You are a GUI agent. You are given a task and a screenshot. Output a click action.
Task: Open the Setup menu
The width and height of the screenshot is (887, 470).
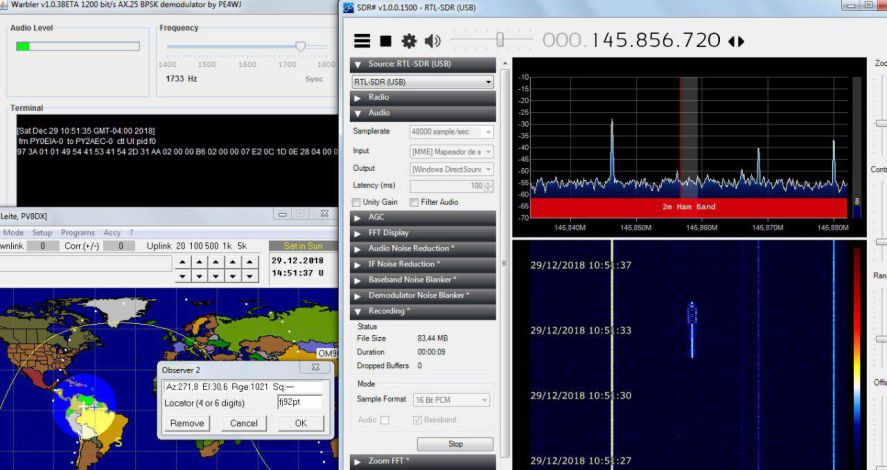42,232
